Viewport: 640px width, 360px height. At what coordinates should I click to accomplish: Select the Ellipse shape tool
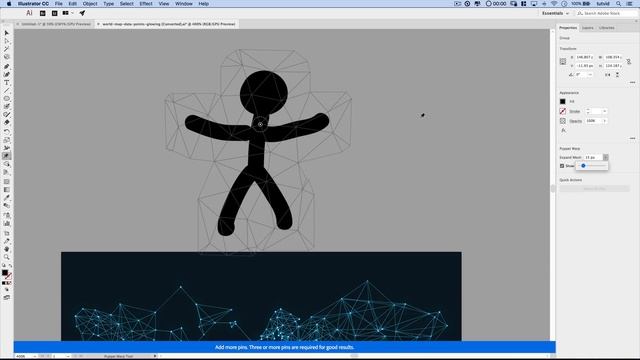point(7,99)
